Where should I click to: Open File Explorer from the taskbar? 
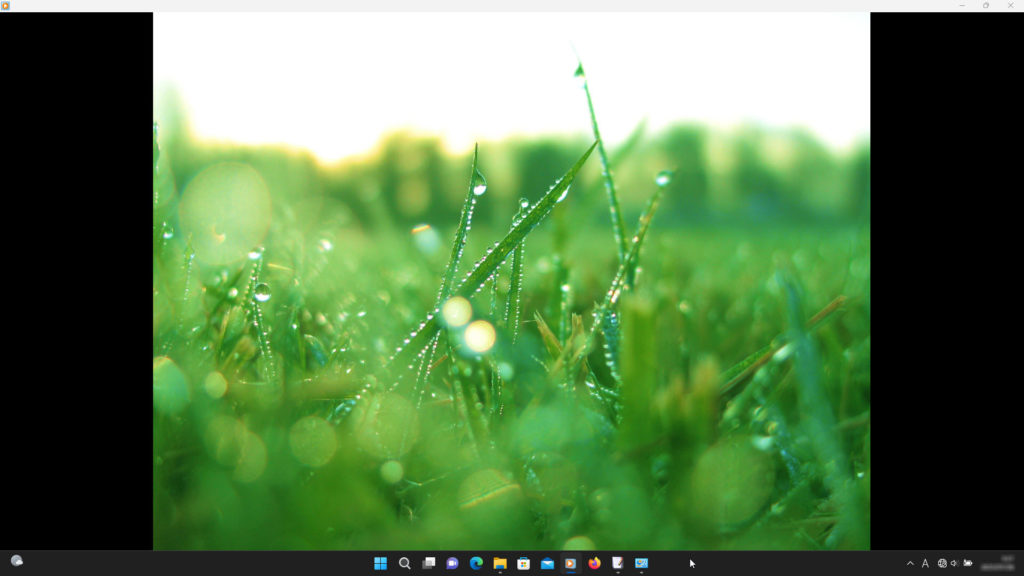[x=499, y=563]
